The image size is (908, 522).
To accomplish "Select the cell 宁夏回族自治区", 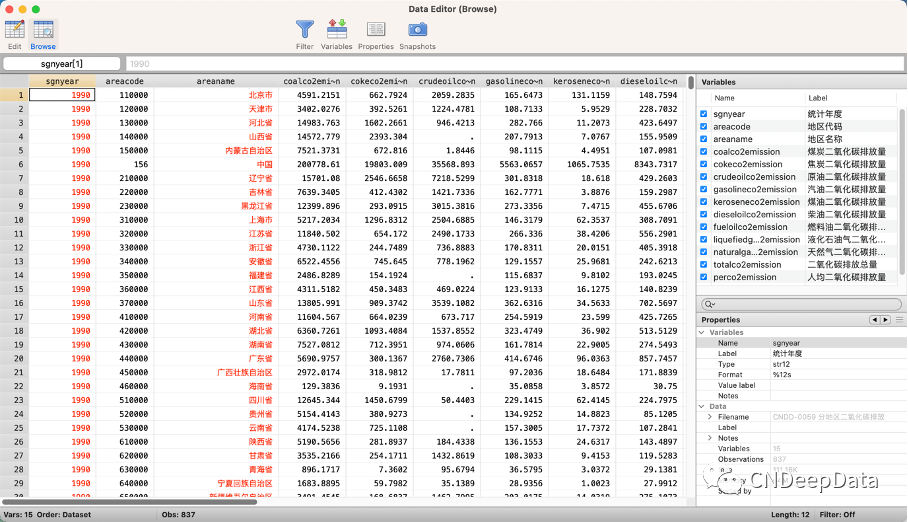I will 216,483.
